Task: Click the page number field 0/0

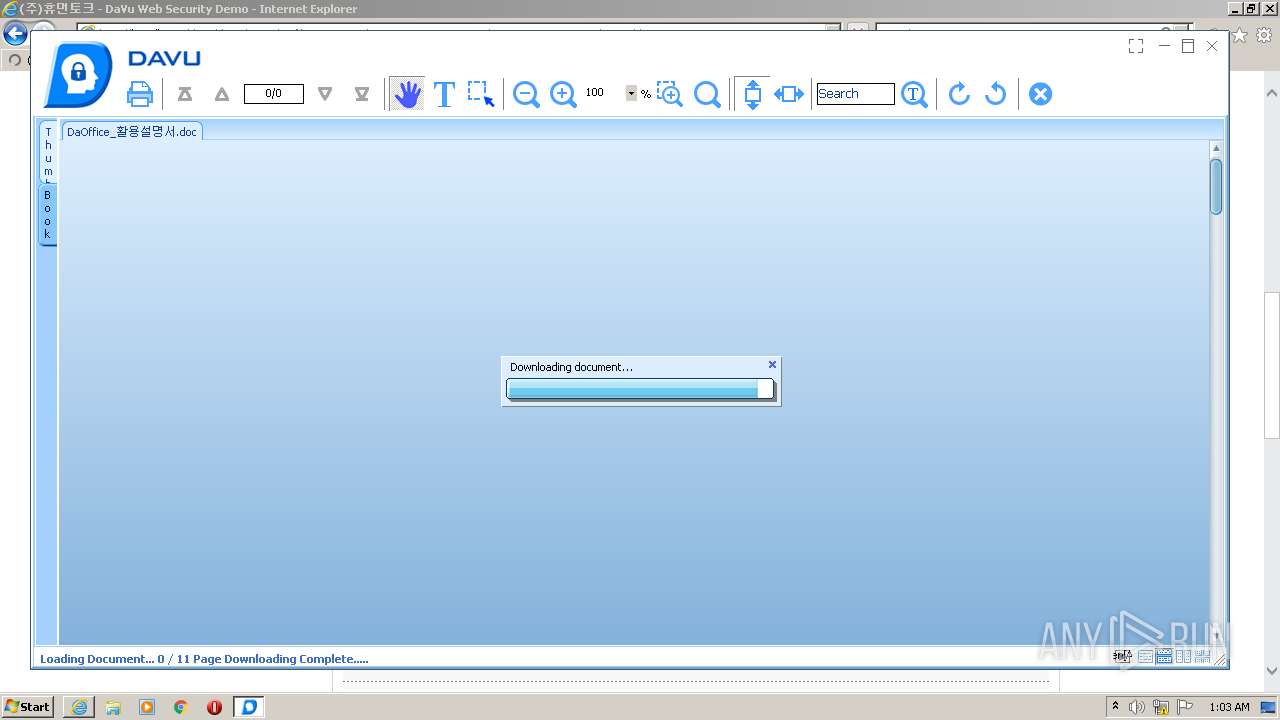Action: 274,94
